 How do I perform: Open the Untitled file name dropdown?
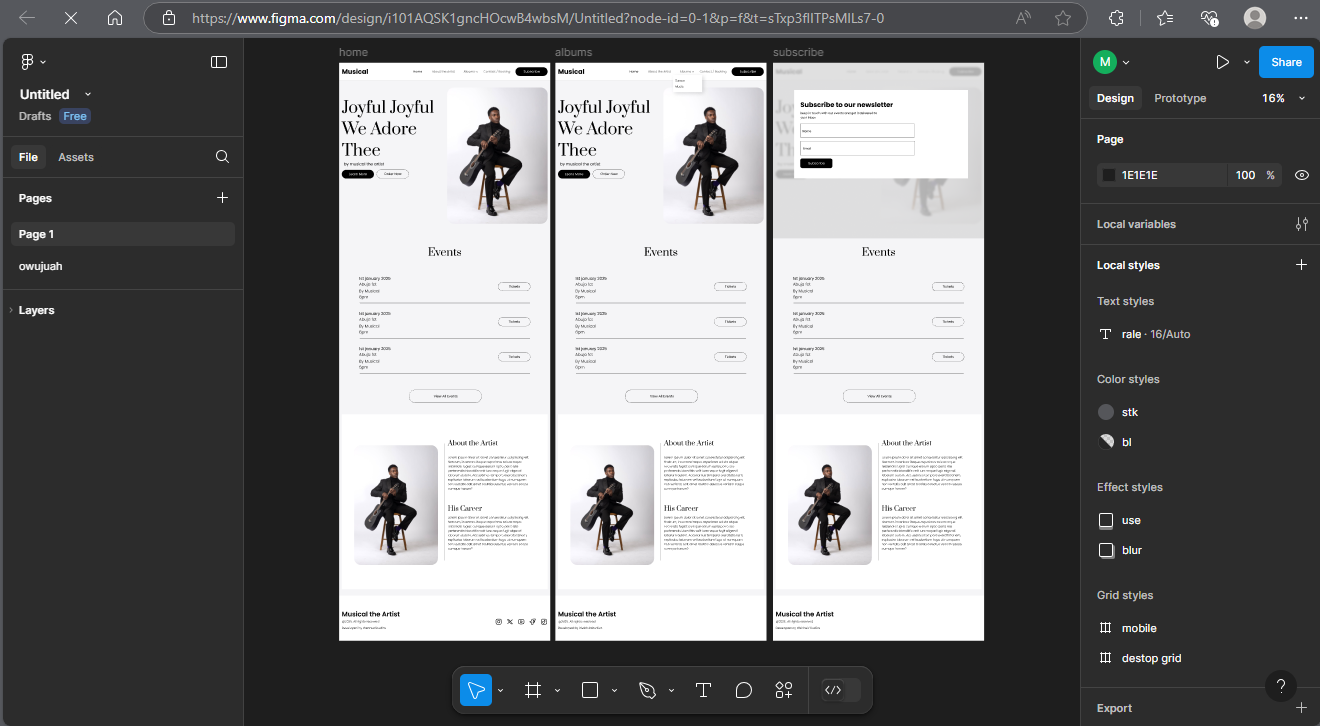point(88,94)
